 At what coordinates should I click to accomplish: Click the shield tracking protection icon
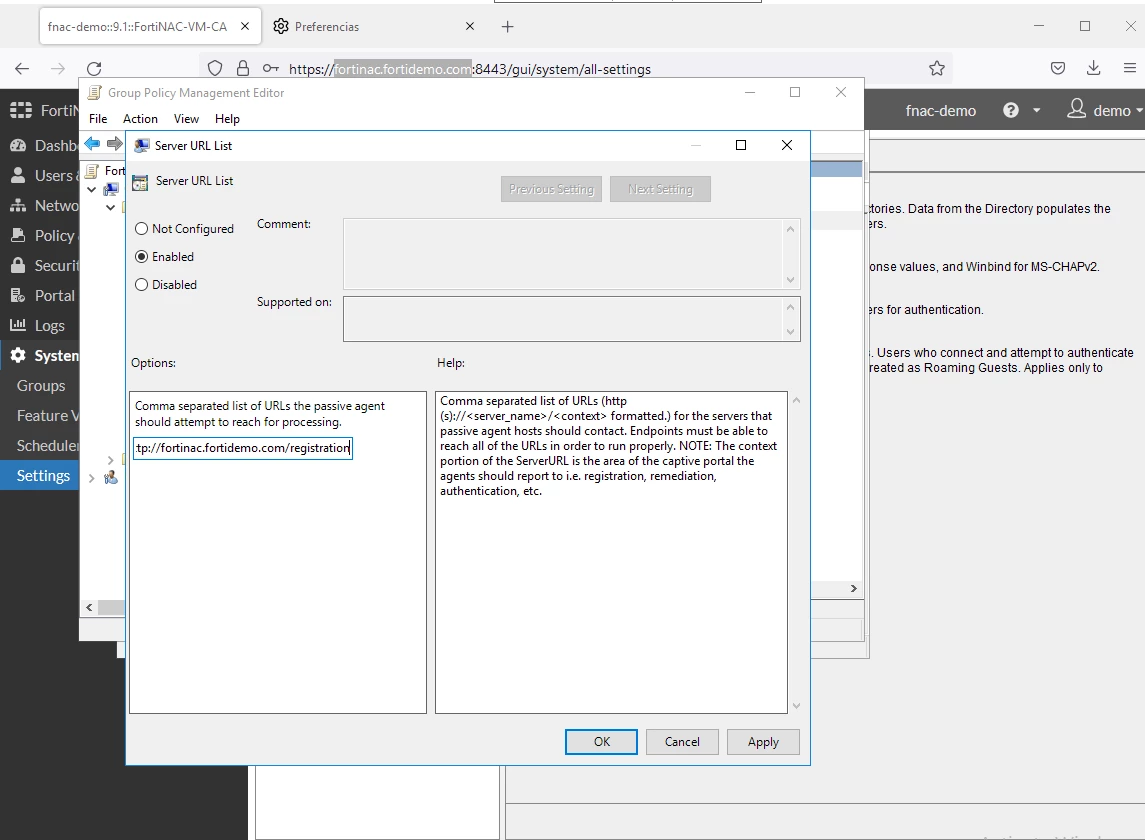click(x=215, y=69)
